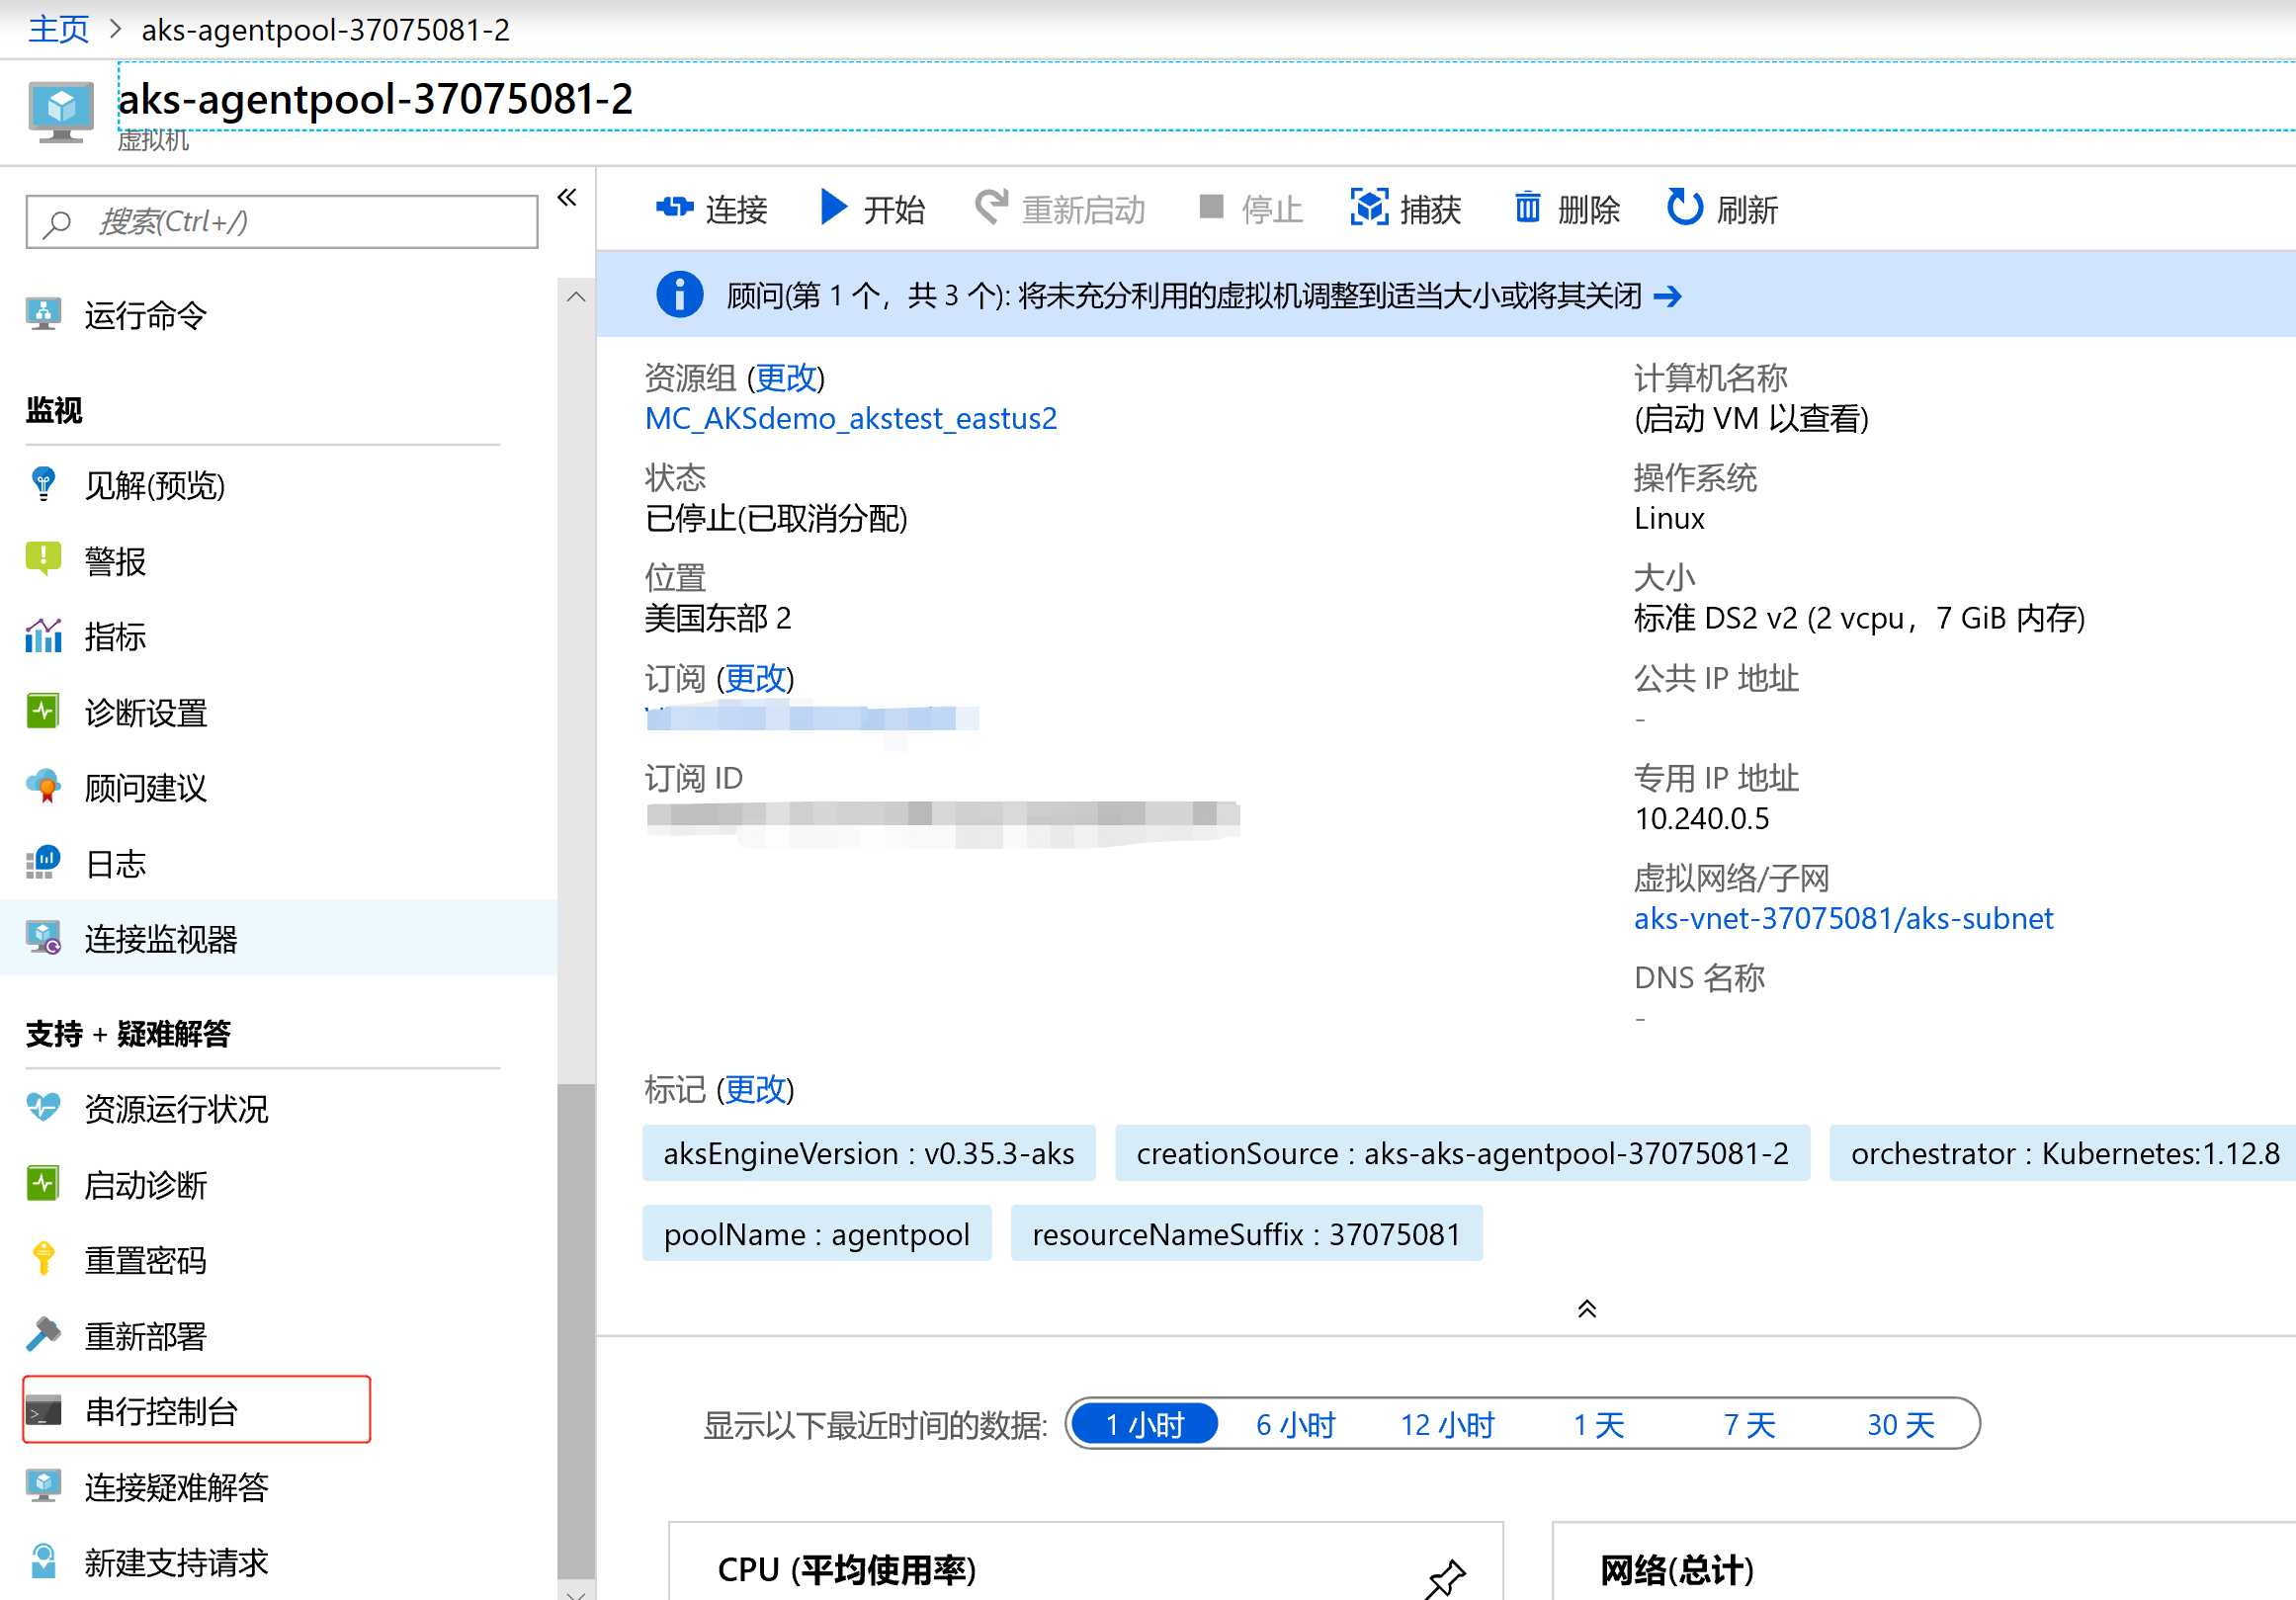This screenshot has height=1600, width=2296.
Task: Select the 30 天 time range
Action: tap(1901, 1424)
